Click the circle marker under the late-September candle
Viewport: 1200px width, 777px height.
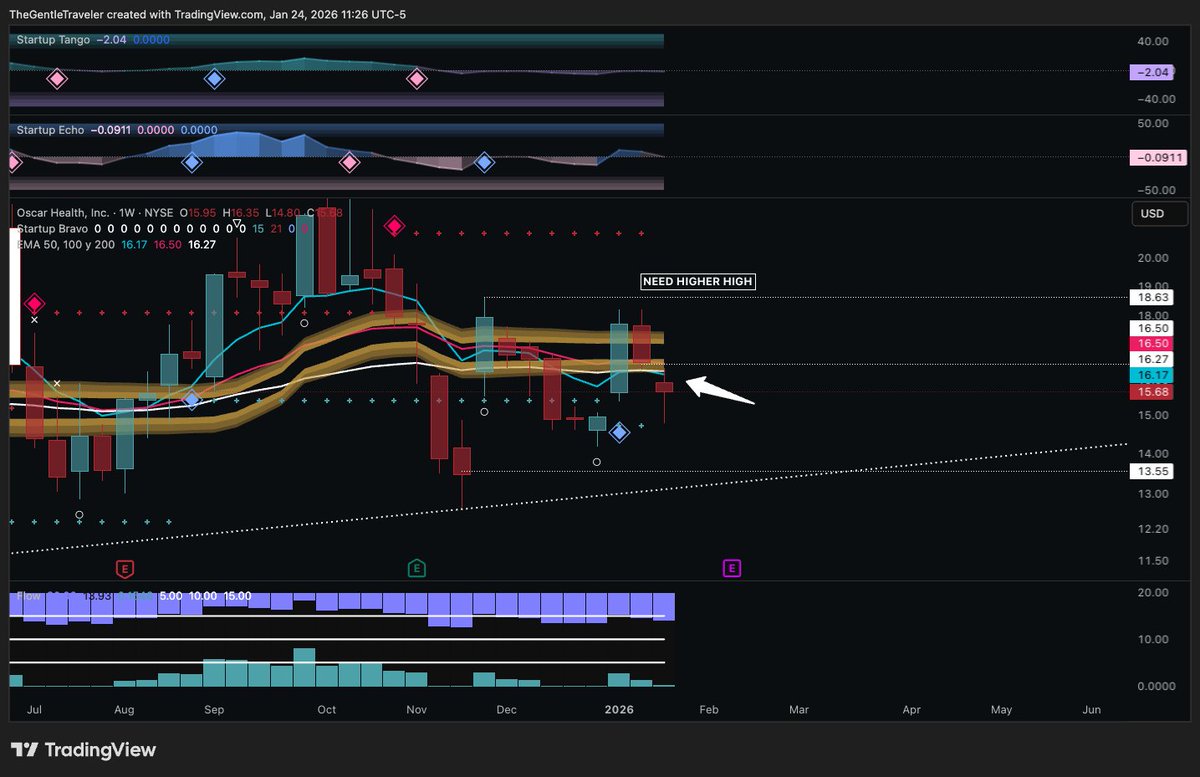pyautogui.click(x=304, y=323)
